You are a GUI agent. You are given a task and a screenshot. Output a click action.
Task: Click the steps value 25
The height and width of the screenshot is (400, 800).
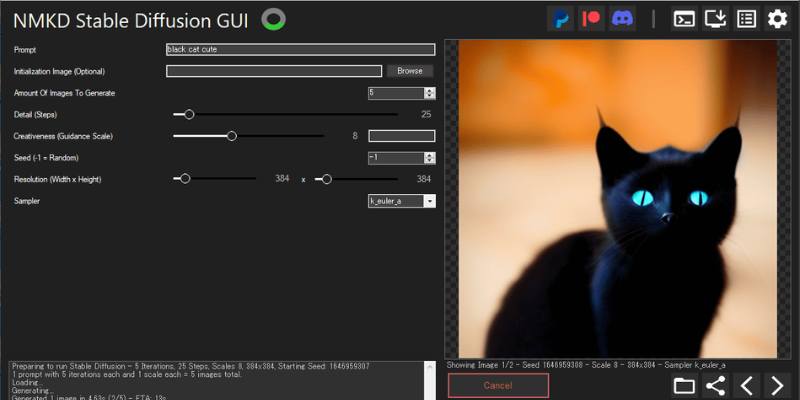(x=426, y=114)
